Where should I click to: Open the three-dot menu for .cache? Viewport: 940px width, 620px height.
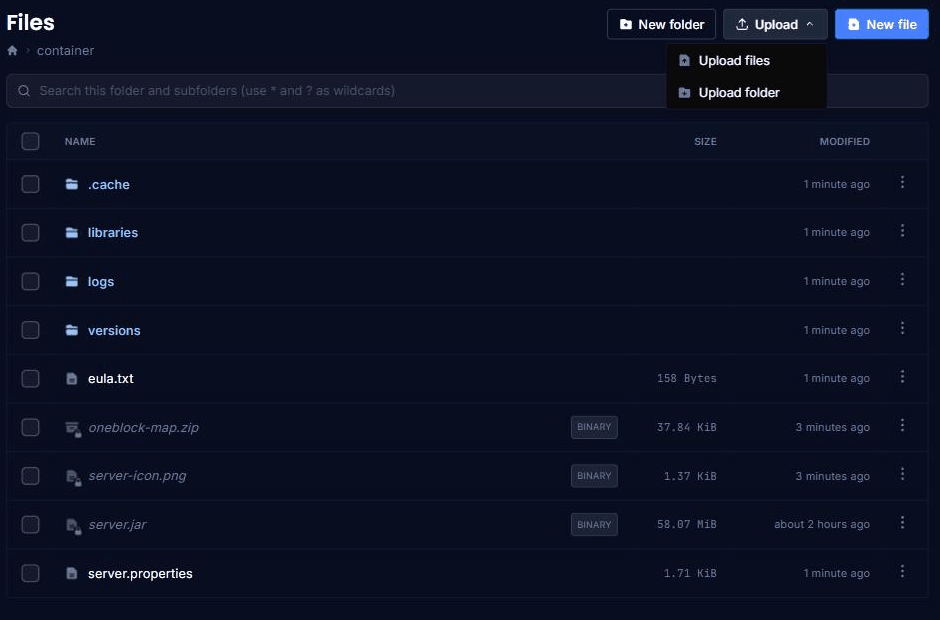click(x=902, y=182)
